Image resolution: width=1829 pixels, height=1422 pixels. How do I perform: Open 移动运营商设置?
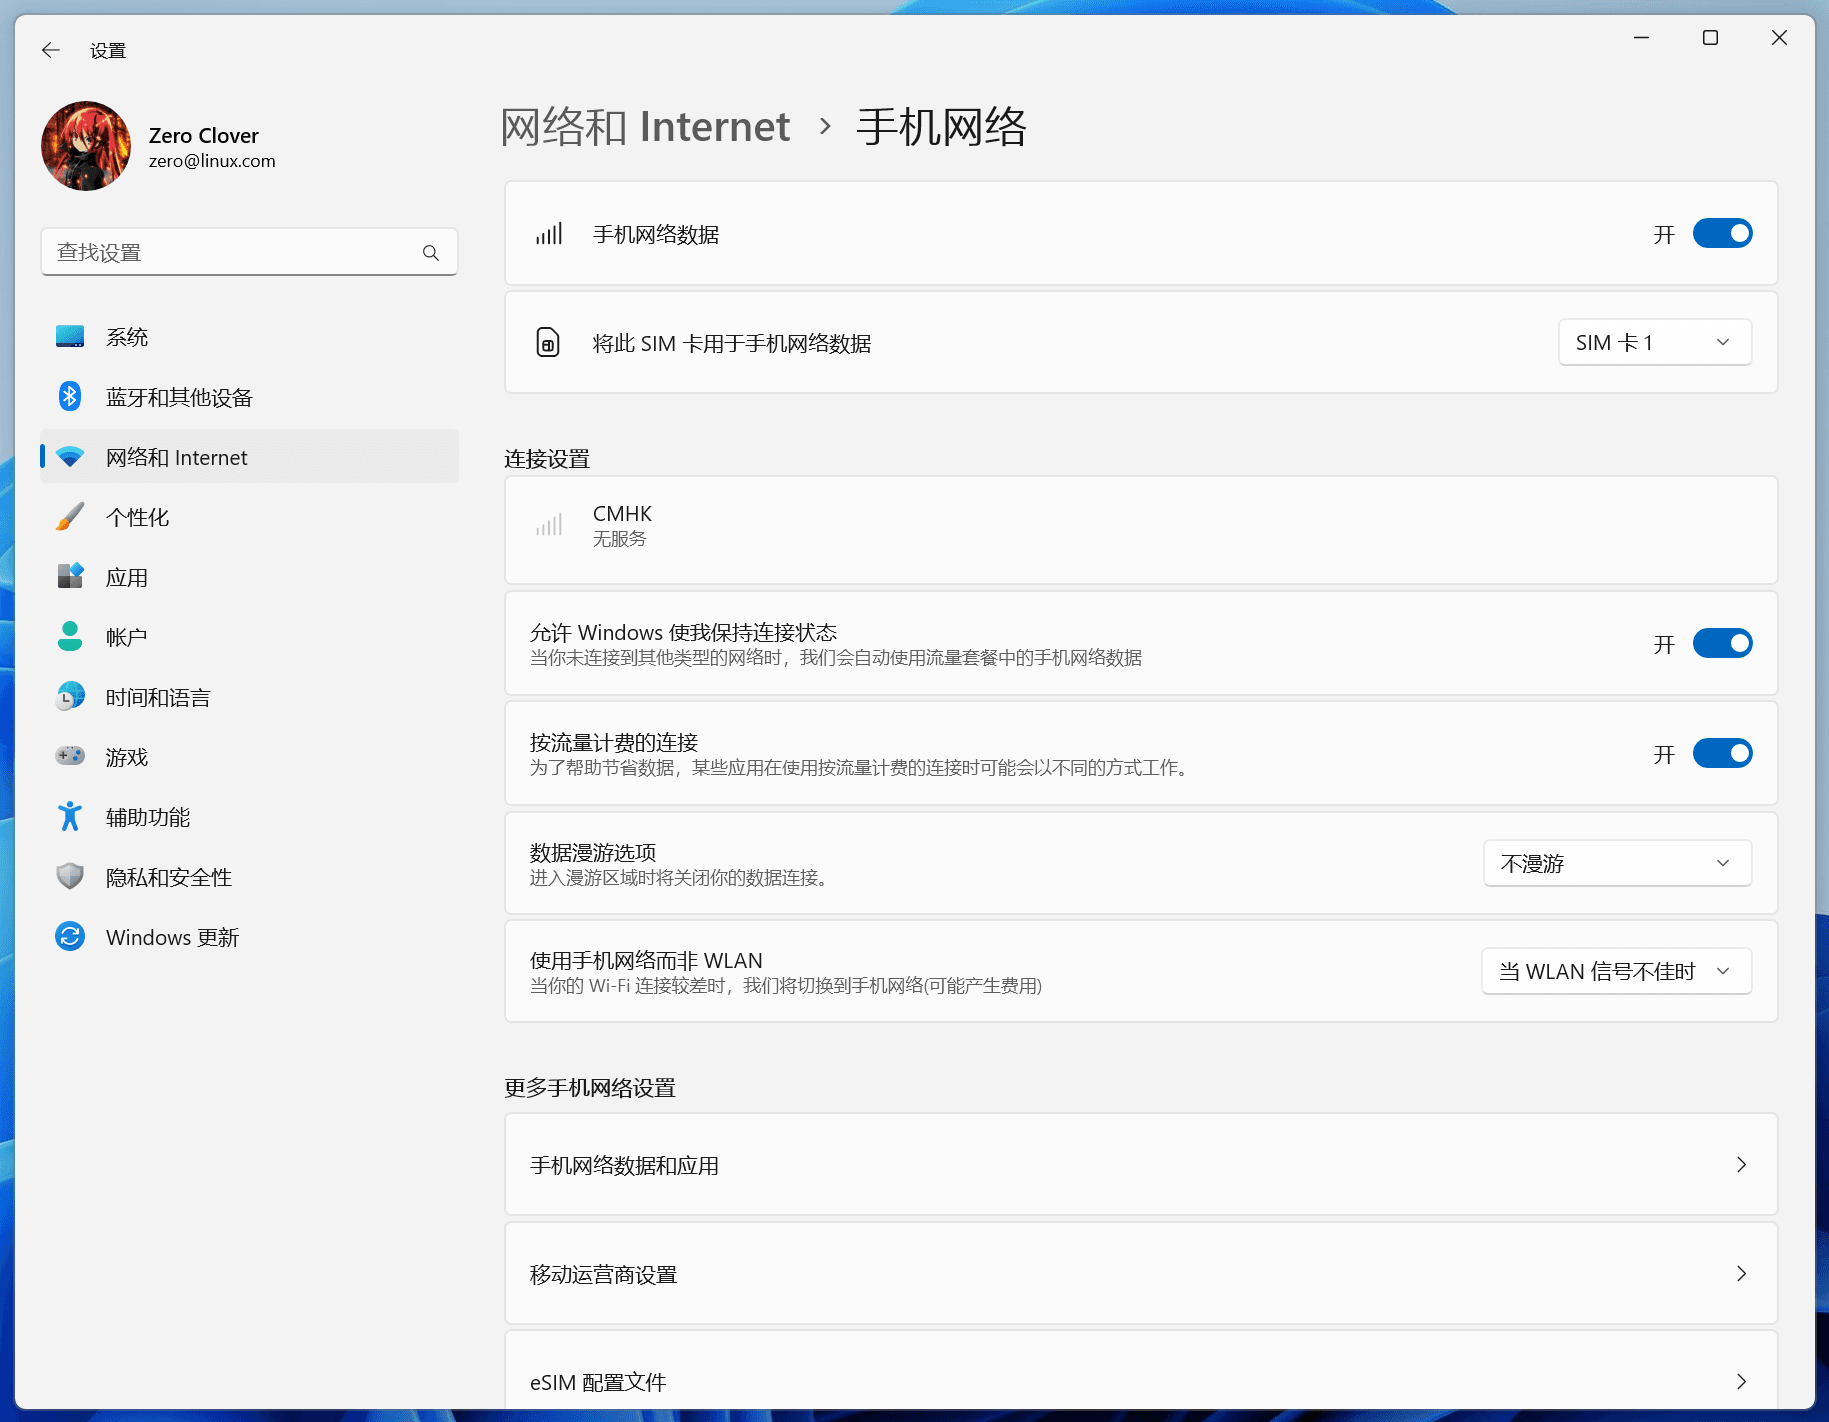(x=1141, y=1274)
